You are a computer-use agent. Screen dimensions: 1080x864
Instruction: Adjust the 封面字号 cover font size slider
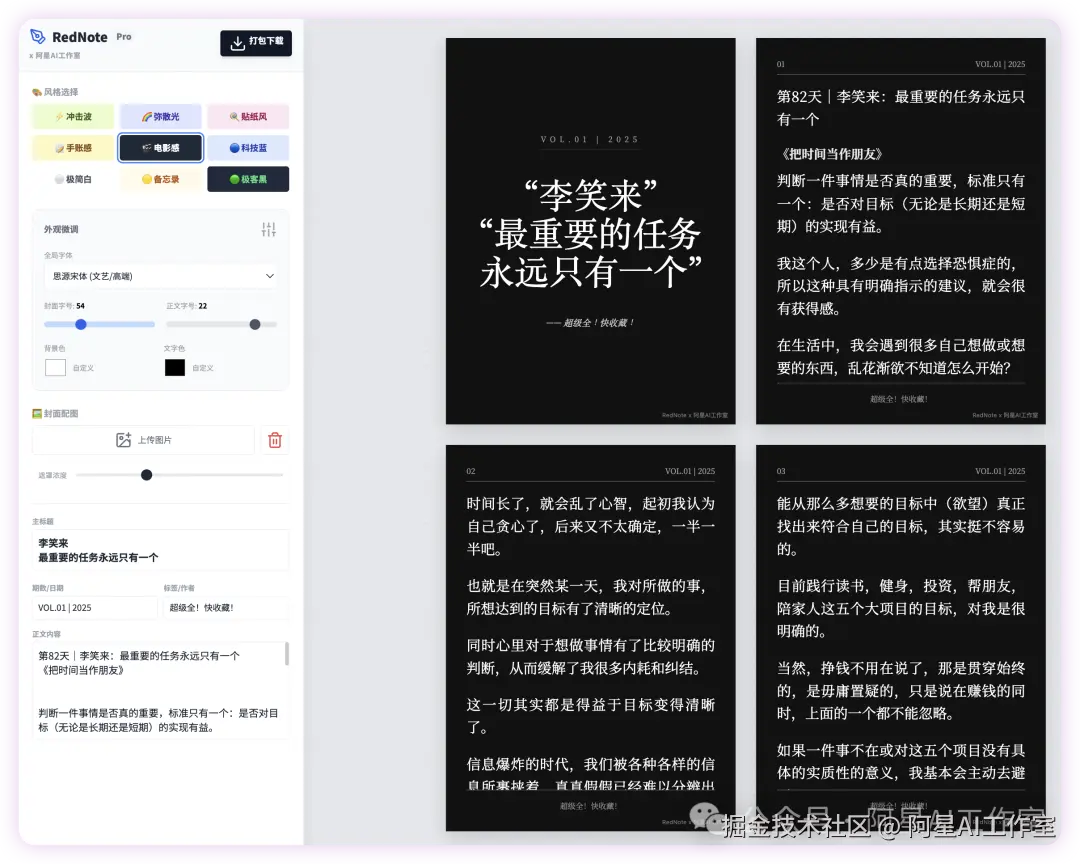pyautogui.click(x=80, y=324)
